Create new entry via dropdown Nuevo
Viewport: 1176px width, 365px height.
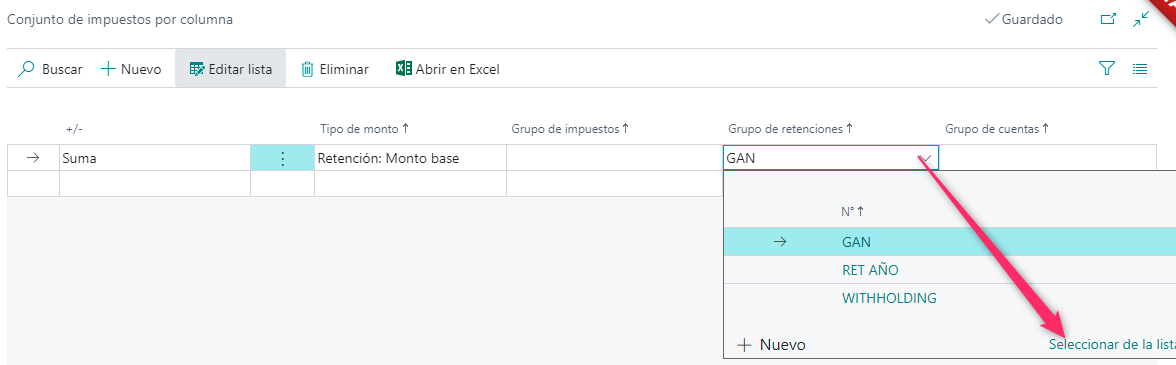(772, 345)
